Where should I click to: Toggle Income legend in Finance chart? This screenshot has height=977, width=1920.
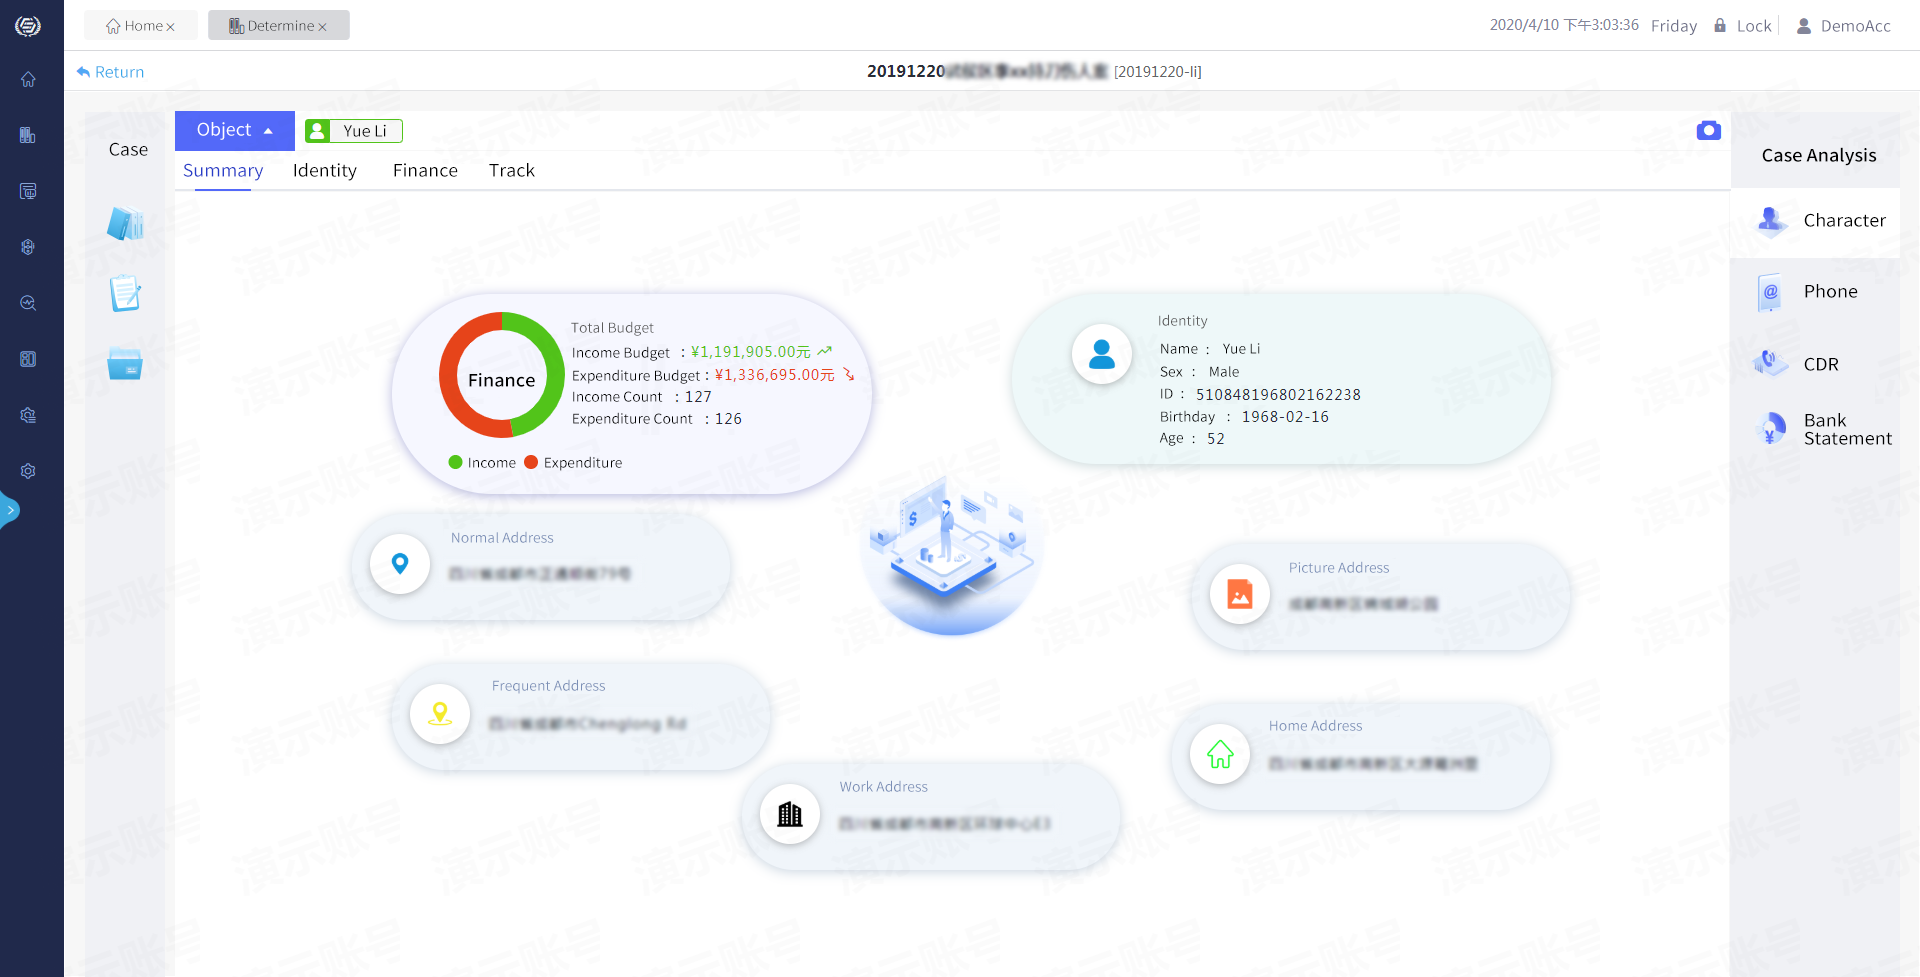[482, 463]
